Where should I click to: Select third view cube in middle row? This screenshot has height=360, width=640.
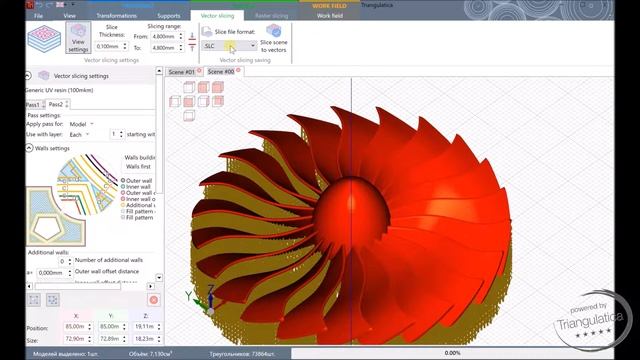coord(203,101)
